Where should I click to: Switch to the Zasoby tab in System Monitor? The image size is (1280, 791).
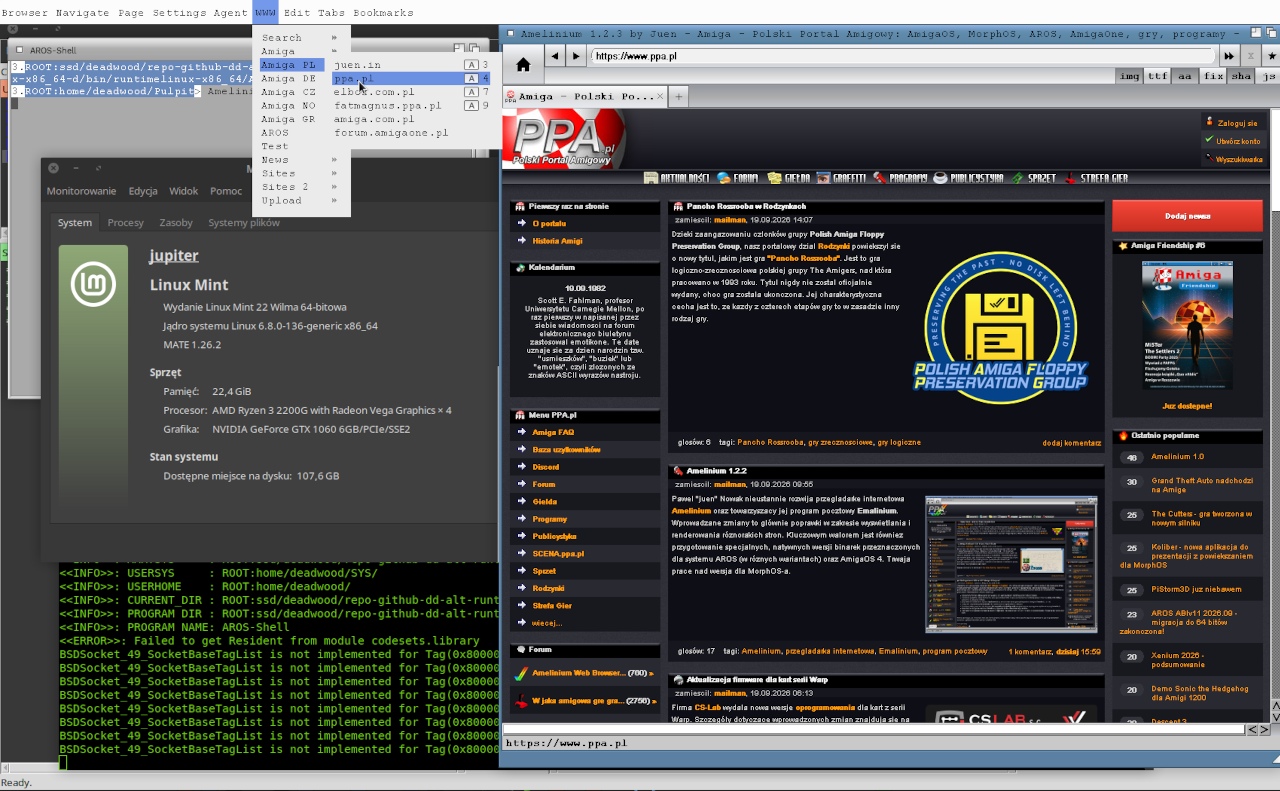pyautogui.click(x=176, y=223)
